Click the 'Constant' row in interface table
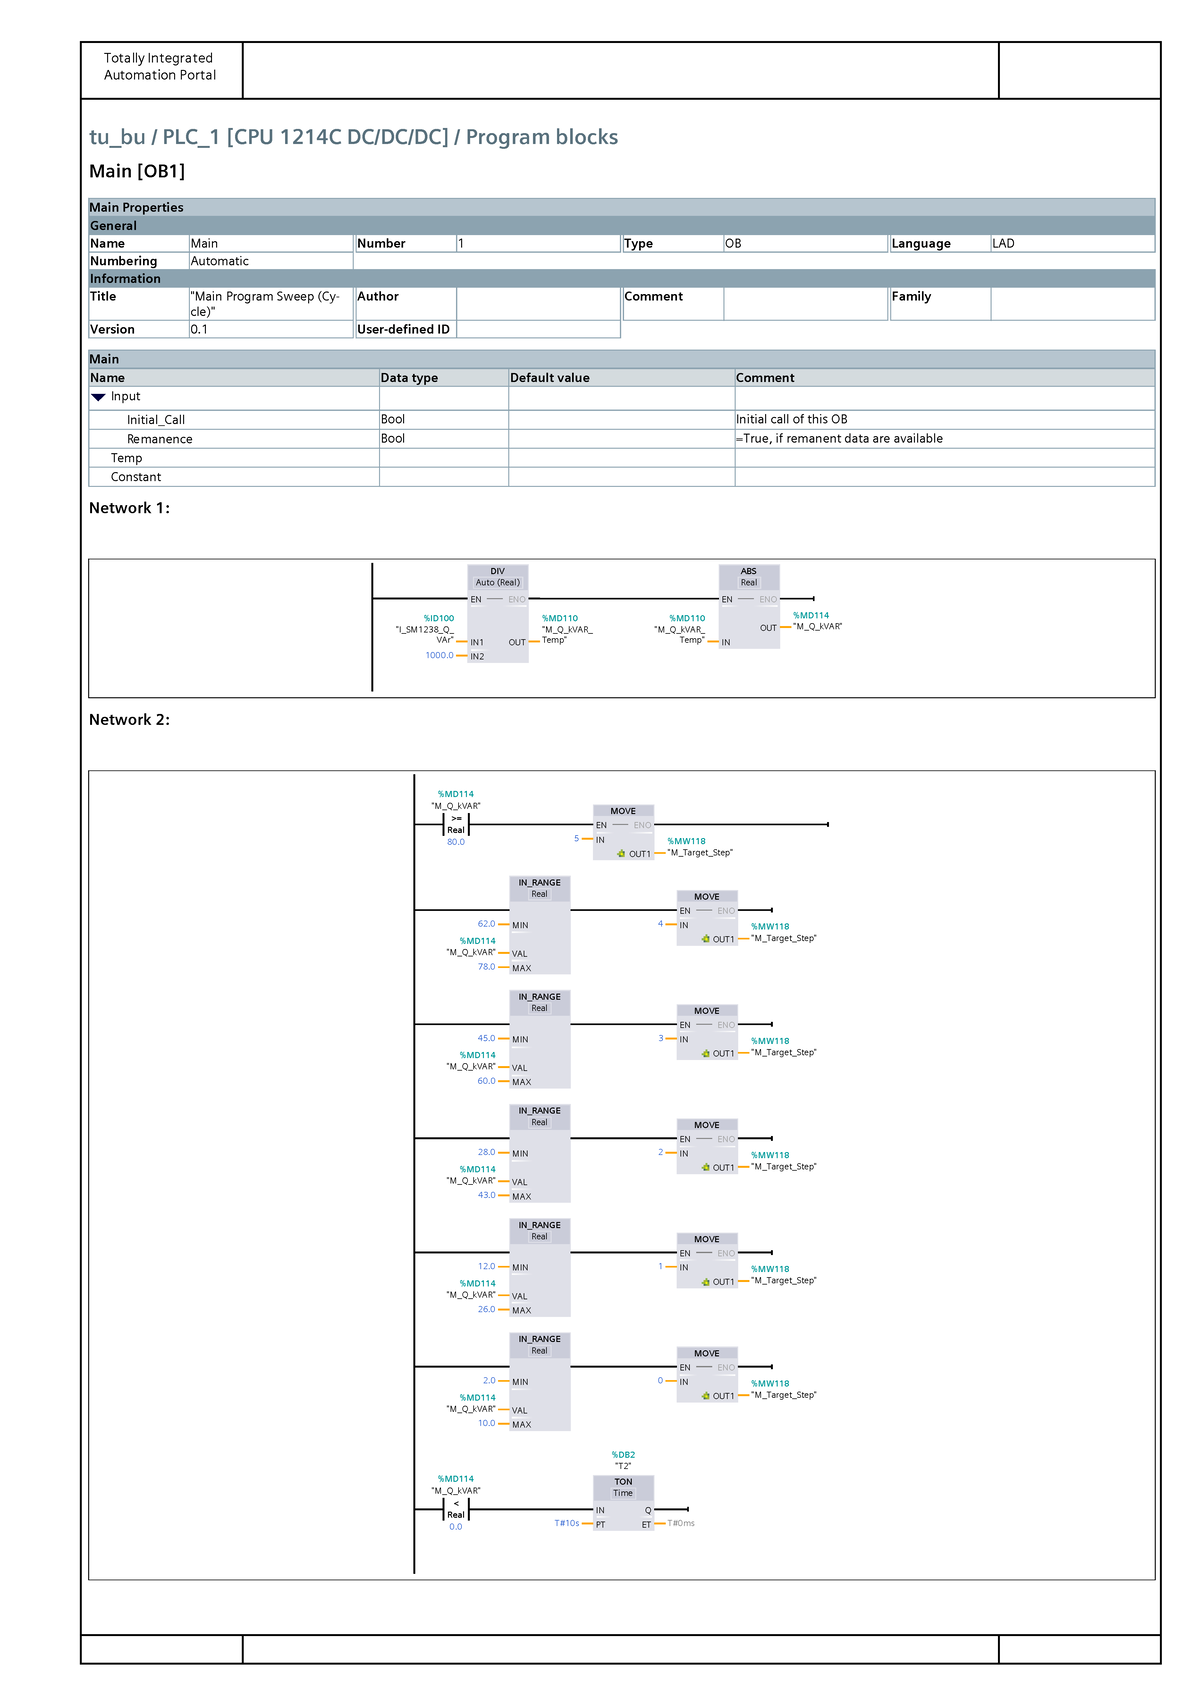 point(136,477)
